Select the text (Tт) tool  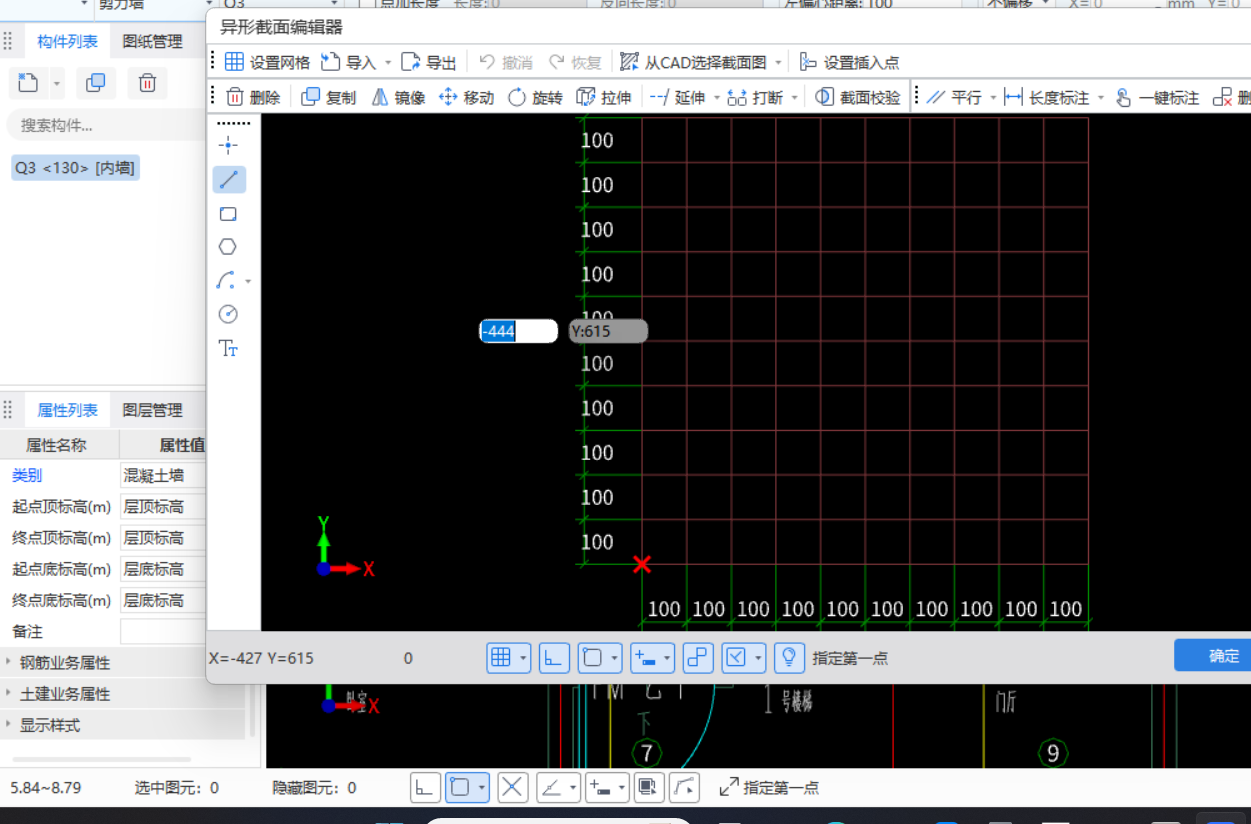point(229,348)
